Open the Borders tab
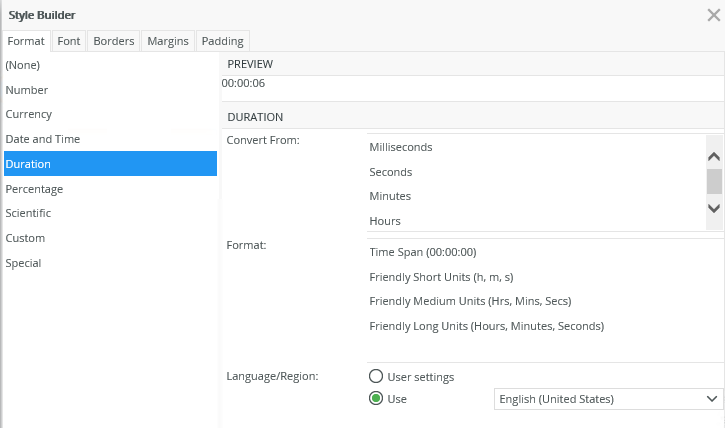Viewport: 725px width, 428px height. click(113, 41)
